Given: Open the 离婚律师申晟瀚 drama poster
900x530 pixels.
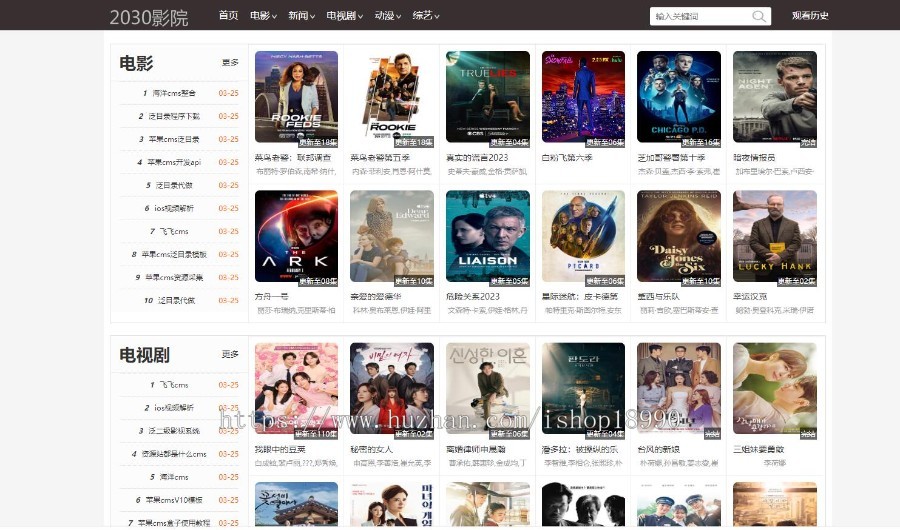Looking at the screenshot, I should tap(488, 390).
